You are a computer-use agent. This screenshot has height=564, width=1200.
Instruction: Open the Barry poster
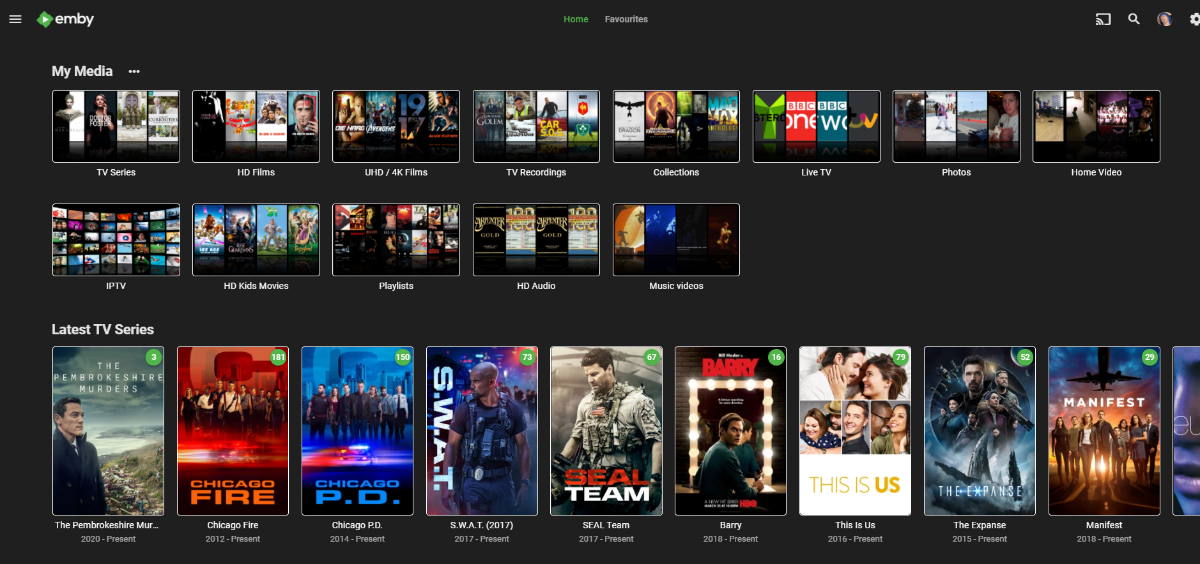click(x=731, y=431)
